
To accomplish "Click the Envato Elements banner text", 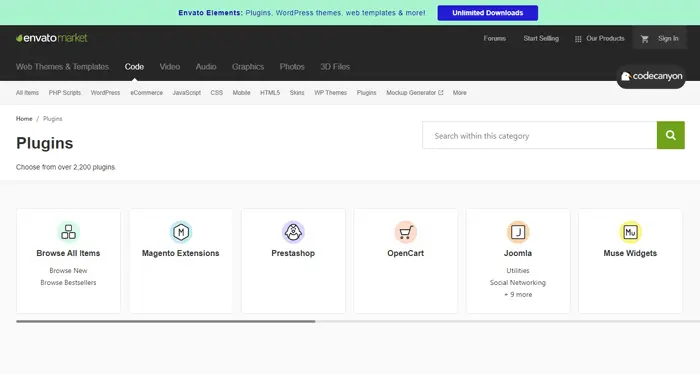I will pyautogui.click(x=302, y=13).
